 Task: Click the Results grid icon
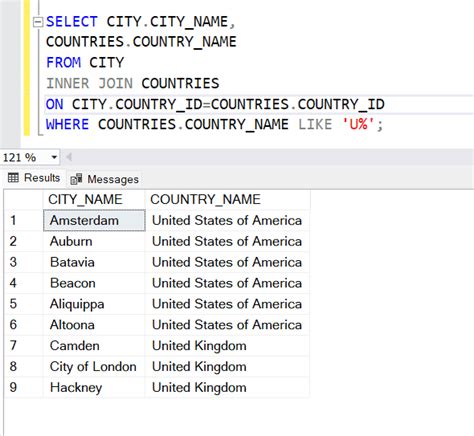coord(13,178)
